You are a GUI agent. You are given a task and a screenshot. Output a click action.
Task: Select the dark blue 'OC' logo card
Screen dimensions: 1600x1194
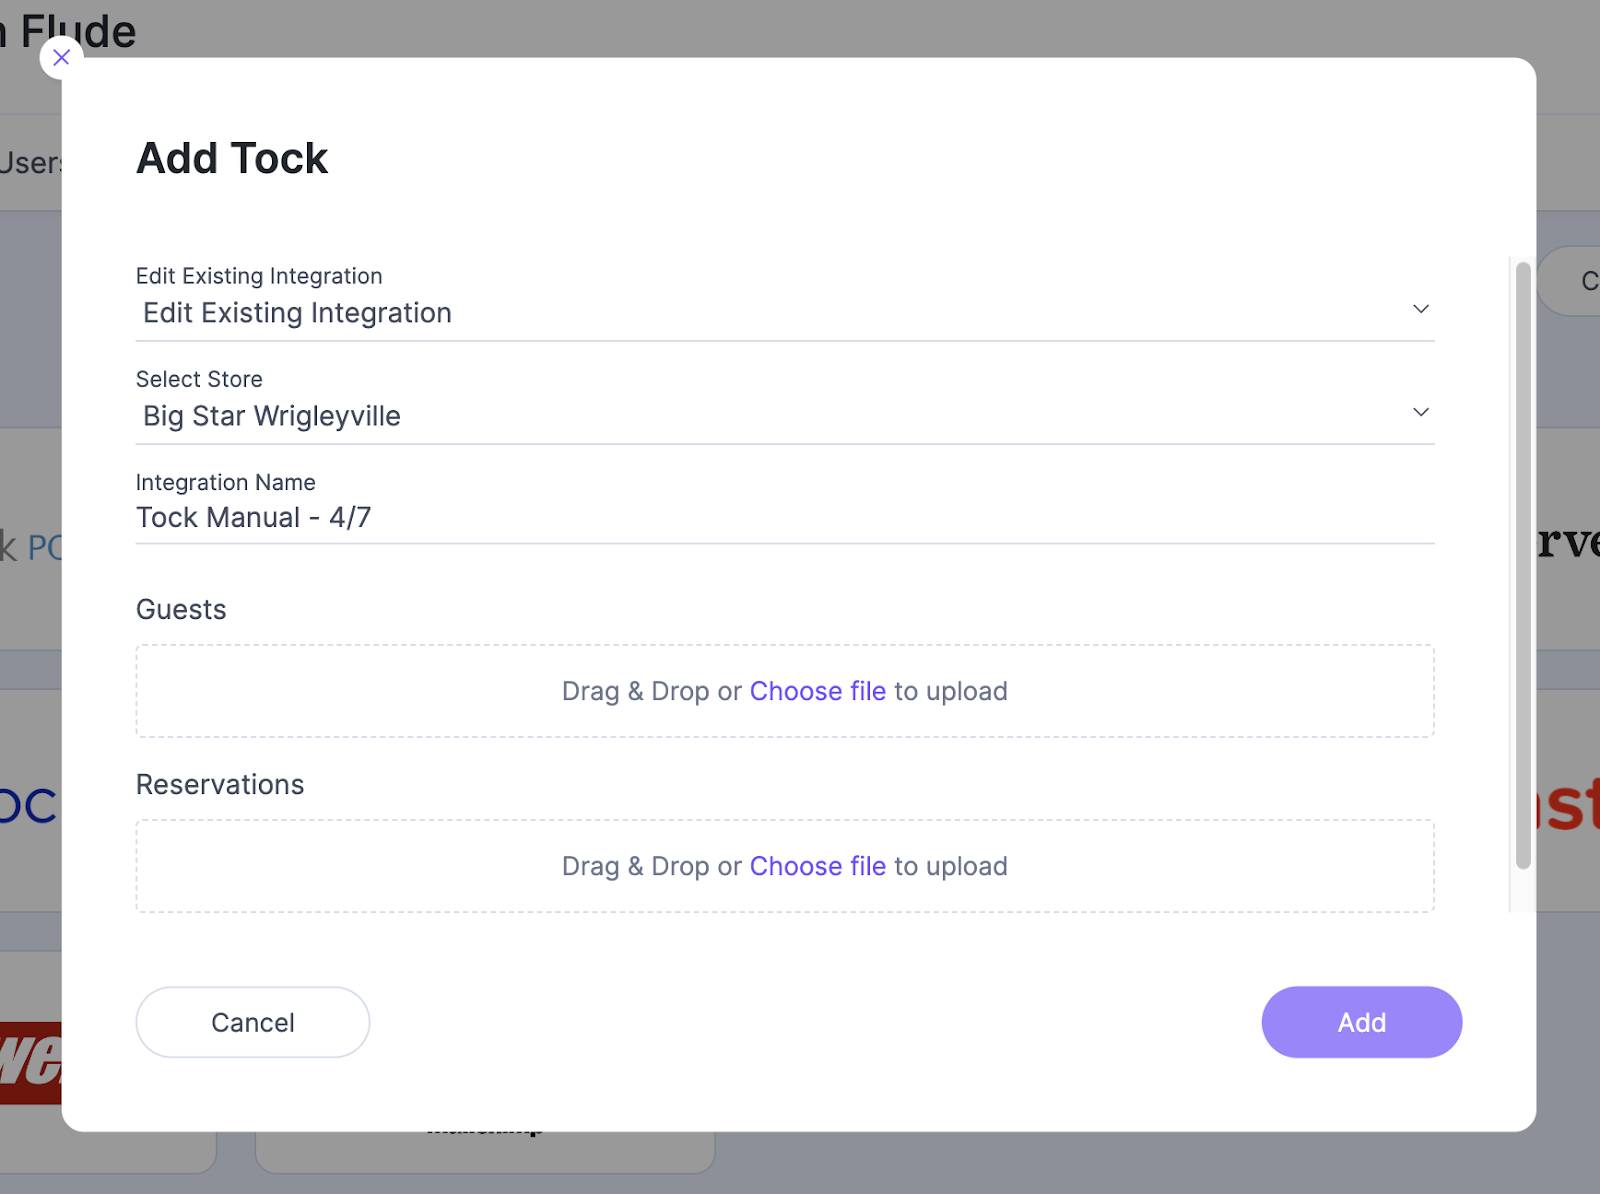30,805
